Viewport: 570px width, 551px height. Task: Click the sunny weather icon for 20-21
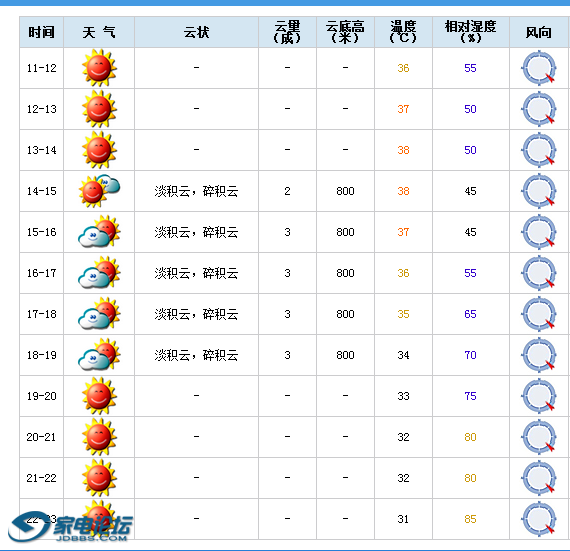tap(99, 437)
